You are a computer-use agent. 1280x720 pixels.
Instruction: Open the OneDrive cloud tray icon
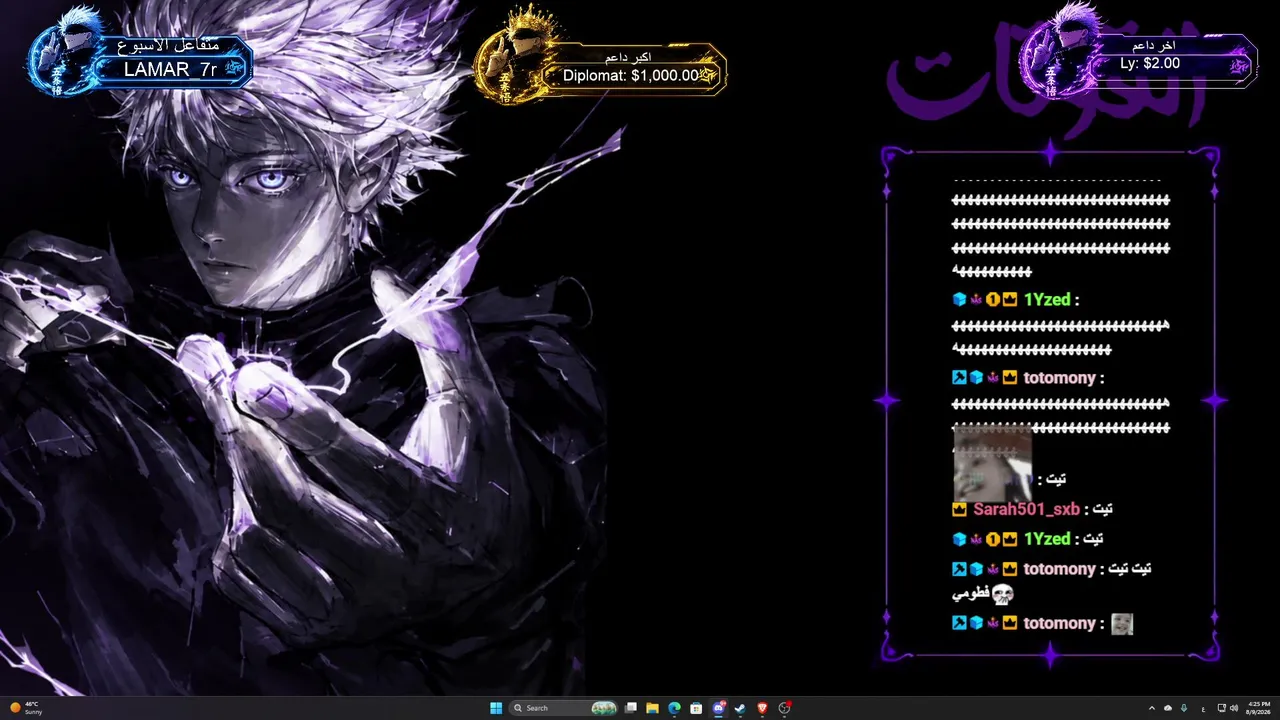point(1168,708)
